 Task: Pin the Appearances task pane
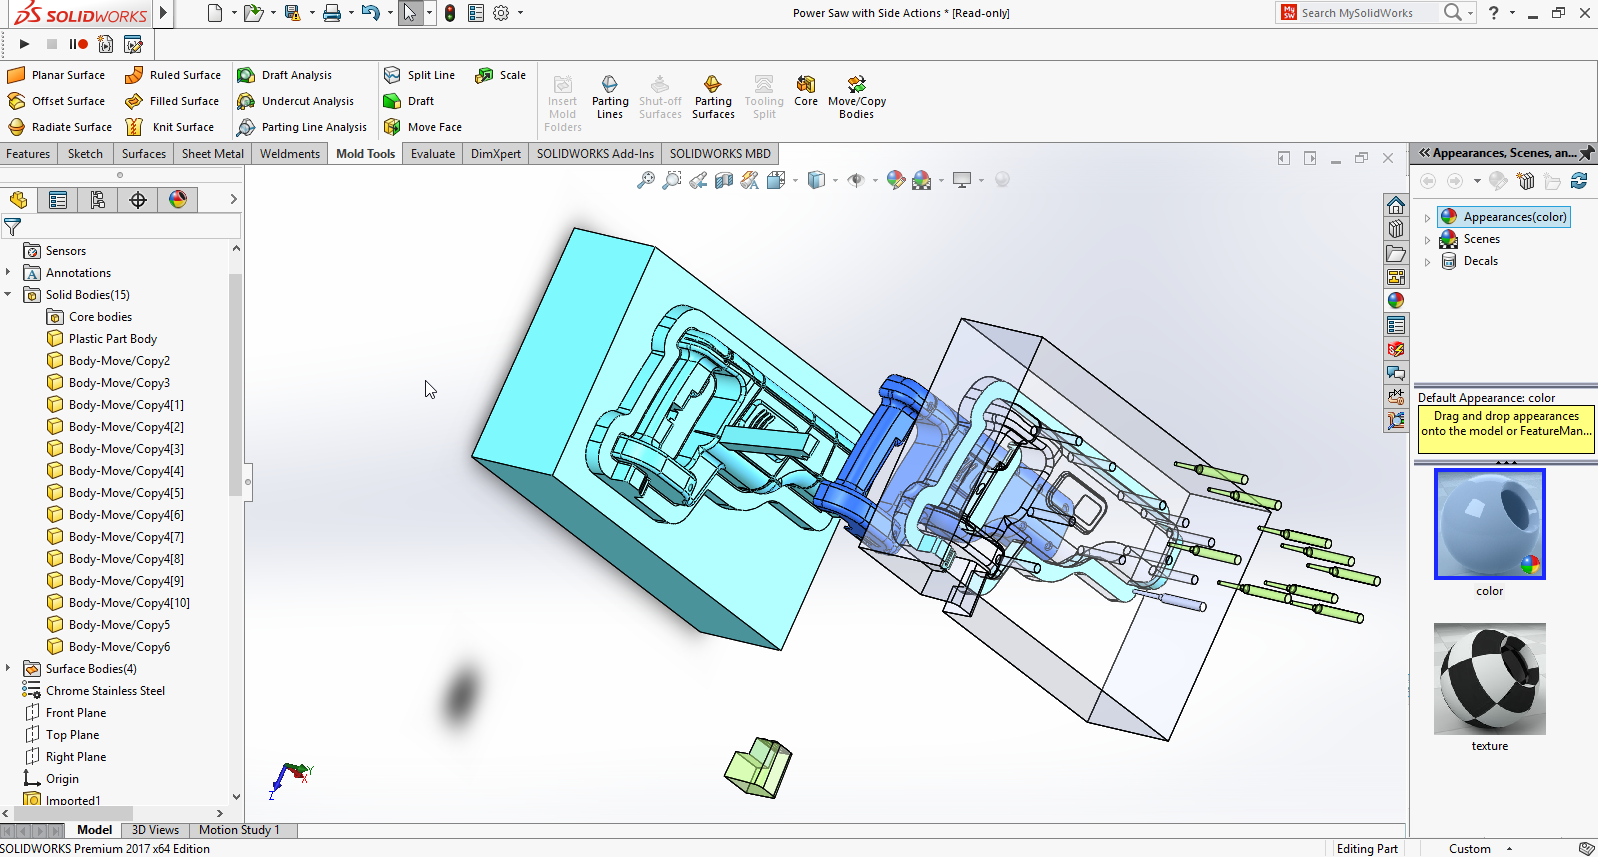coord(1587,153)
